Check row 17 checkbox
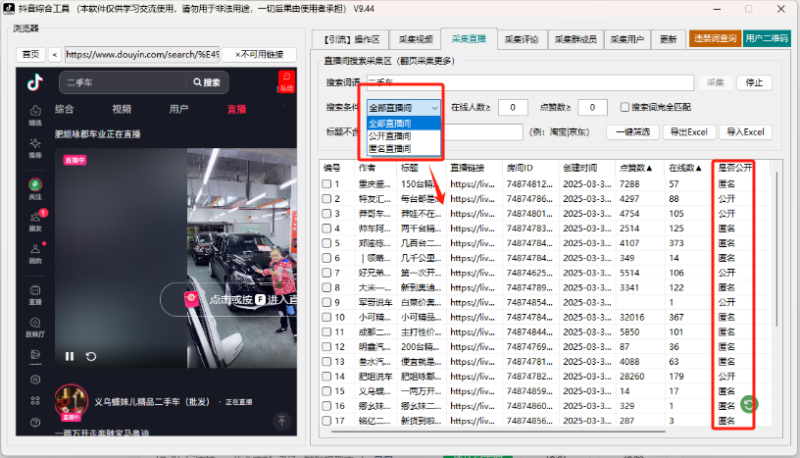800x458 pixels. pyautogui.click(x=327, y=420)
